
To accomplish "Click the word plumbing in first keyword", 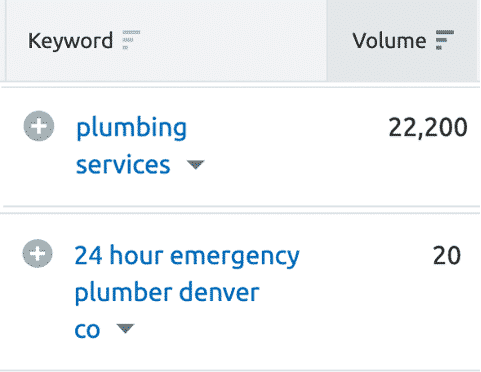I will click(132, 128).
